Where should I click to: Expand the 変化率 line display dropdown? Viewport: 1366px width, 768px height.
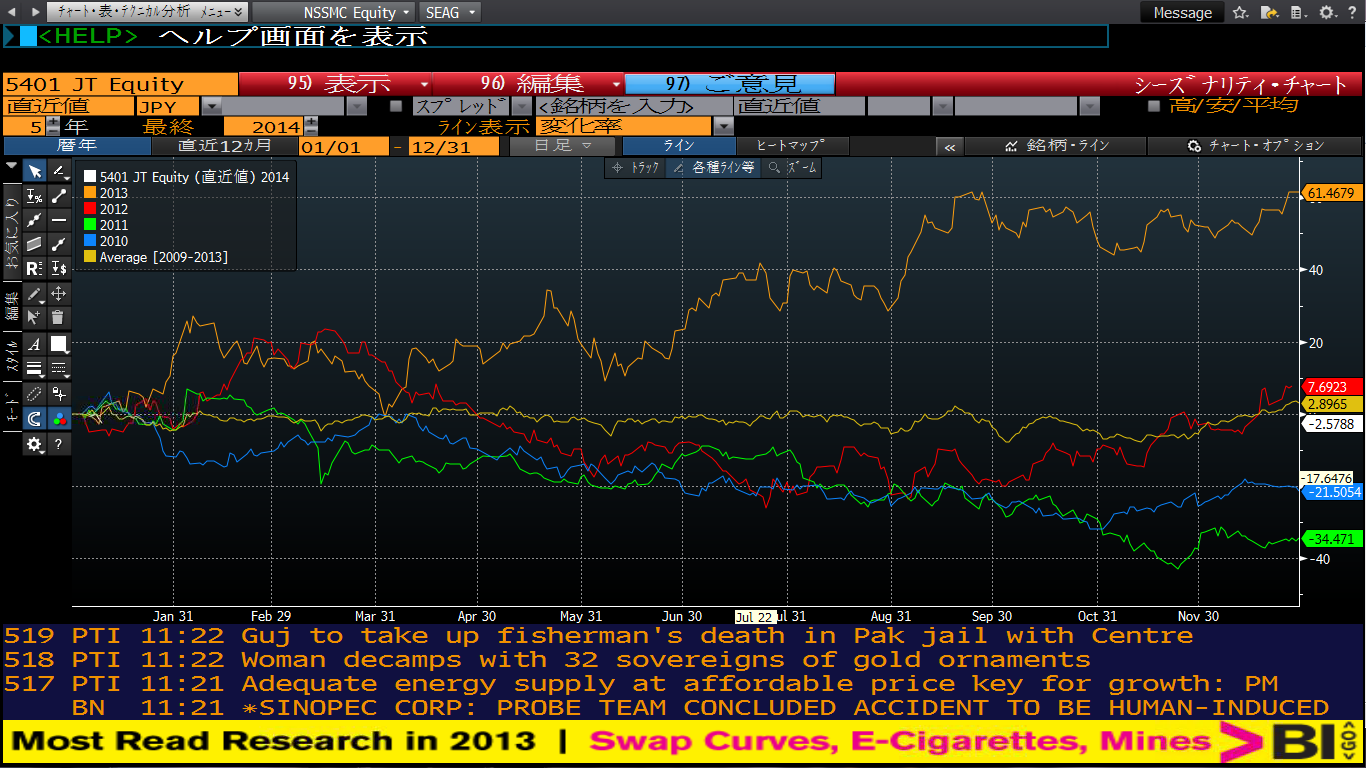(x=723, y=126)
